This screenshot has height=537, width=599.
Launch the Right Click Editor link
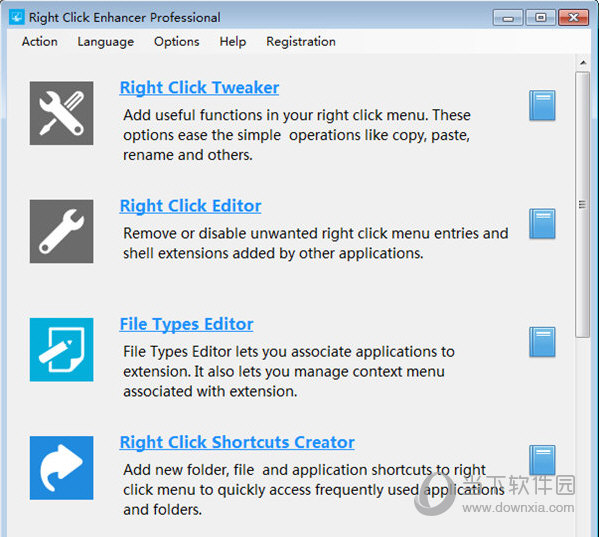[x=191, y=206]
